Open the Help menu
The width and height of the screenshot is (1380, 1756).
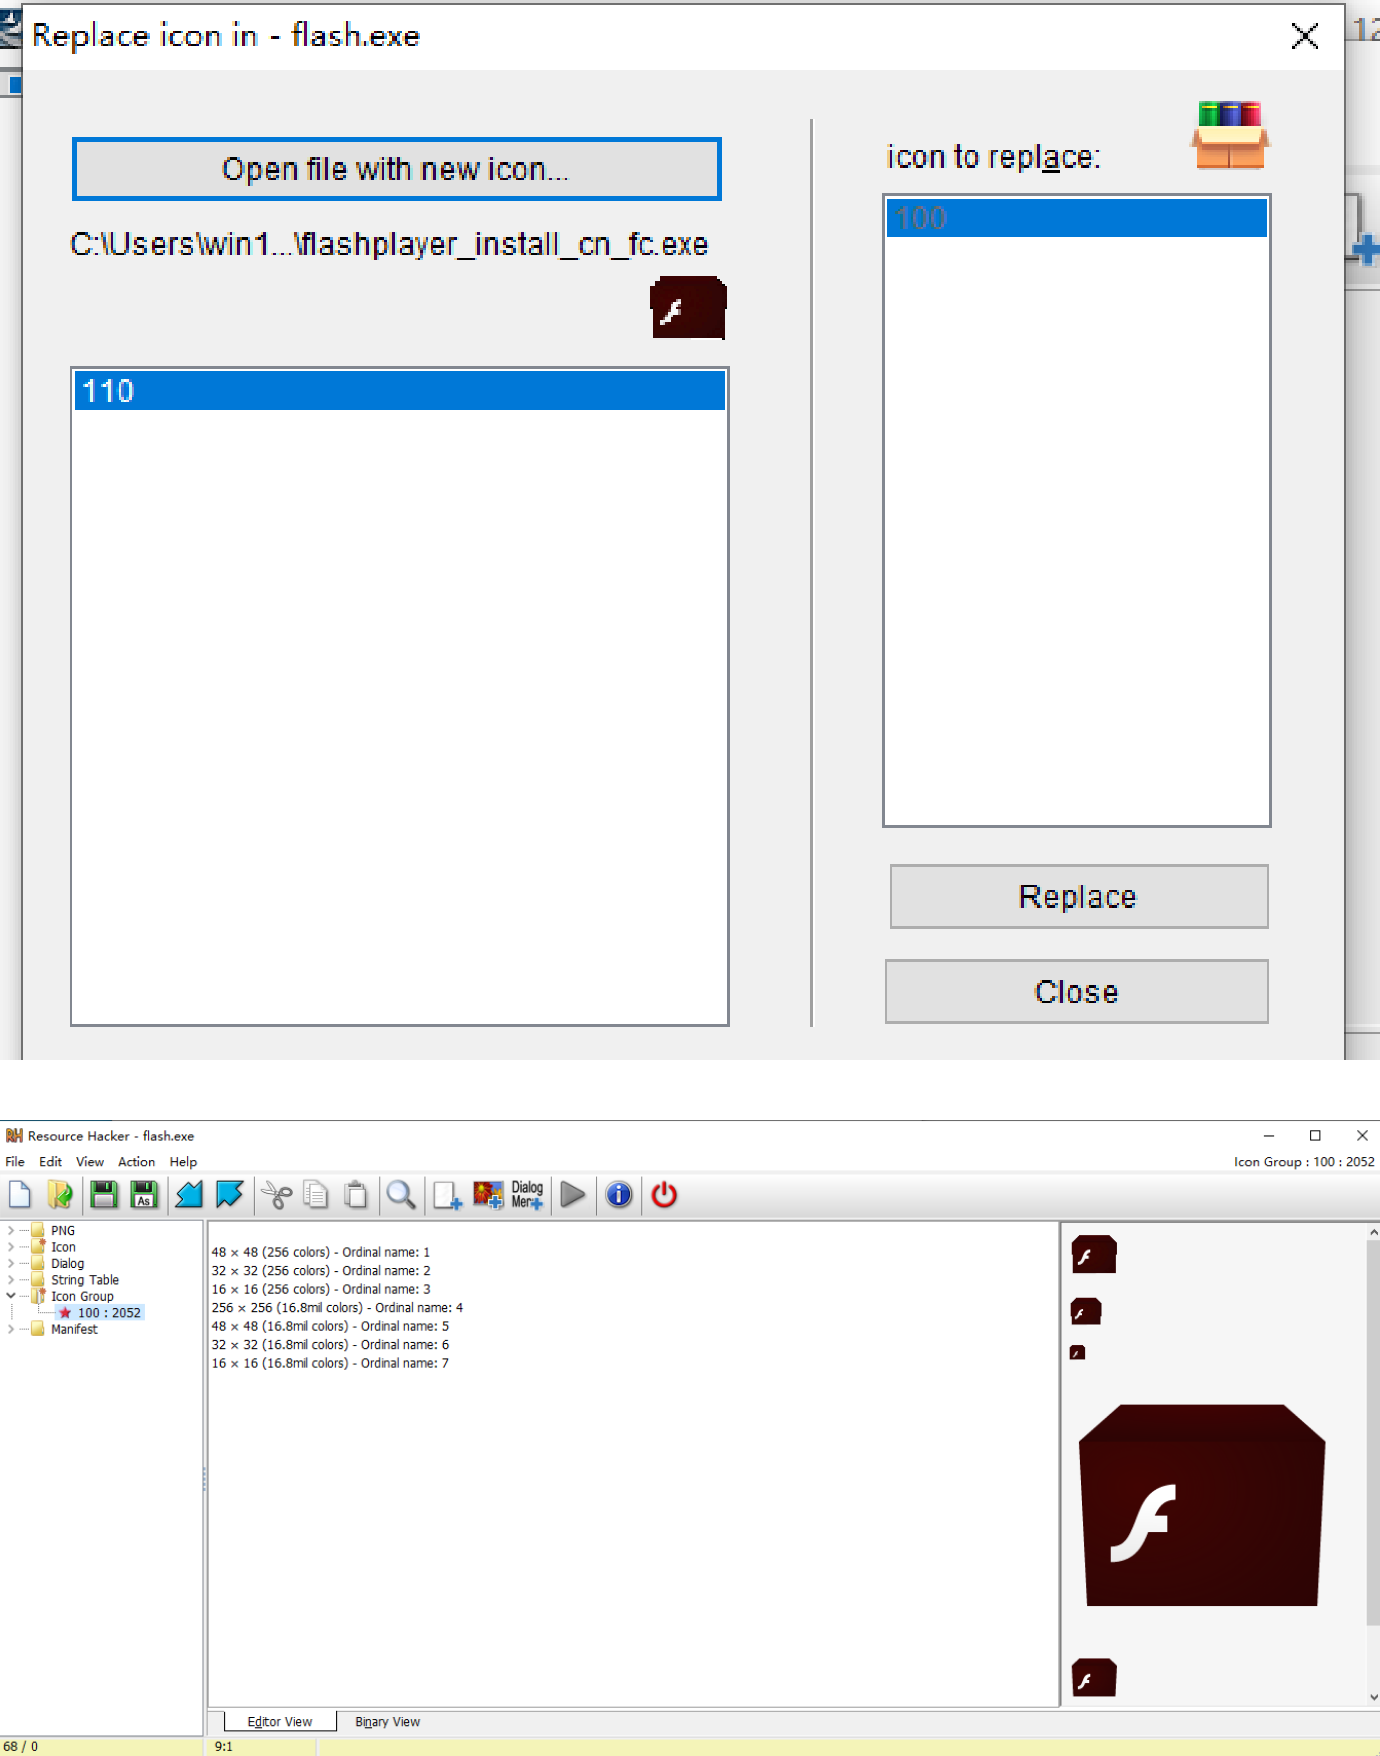[x=183, y=1162]
